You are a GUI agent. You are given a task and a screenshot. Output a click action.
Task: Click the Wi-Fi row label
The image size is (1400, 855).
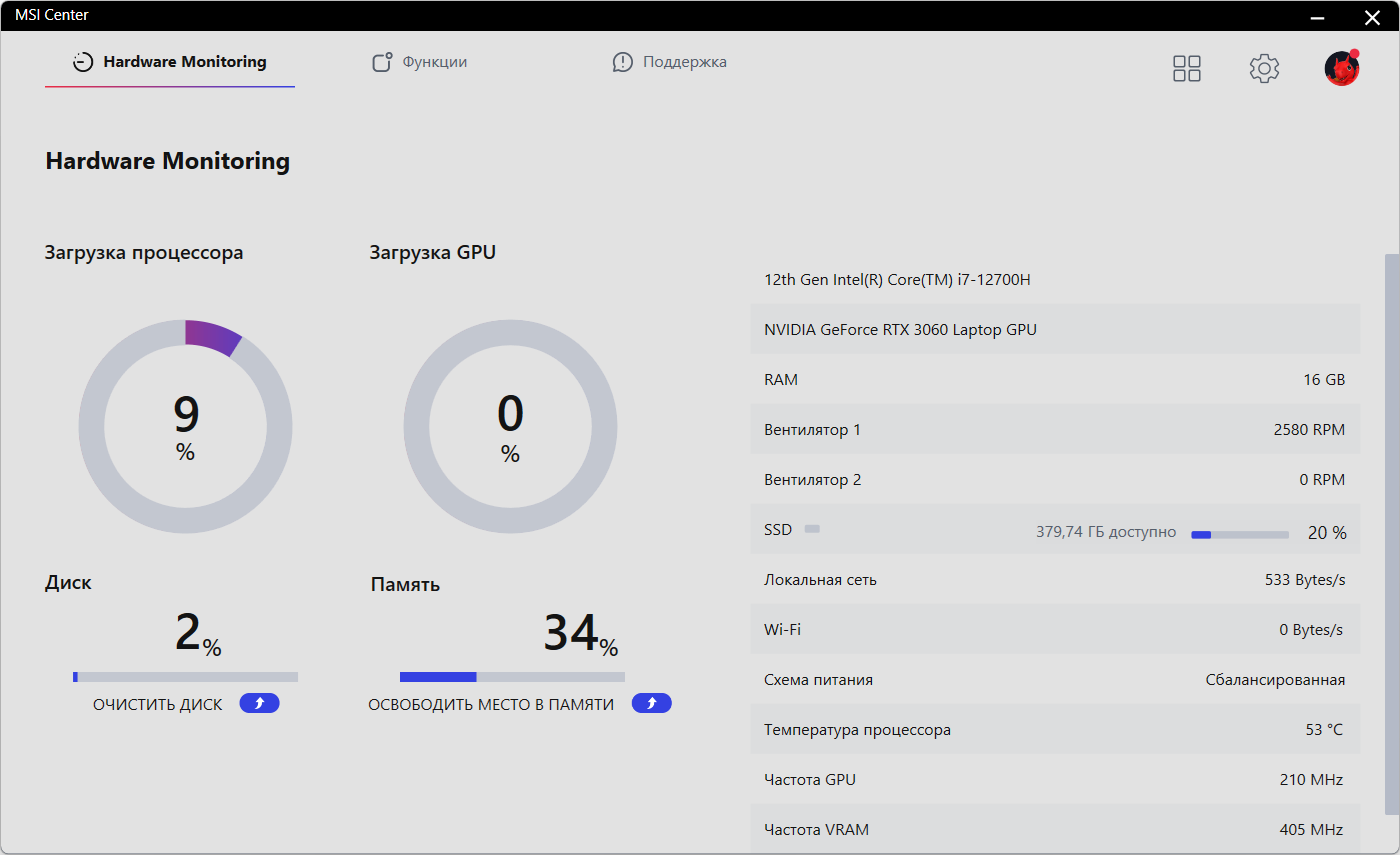click(782, 630)
